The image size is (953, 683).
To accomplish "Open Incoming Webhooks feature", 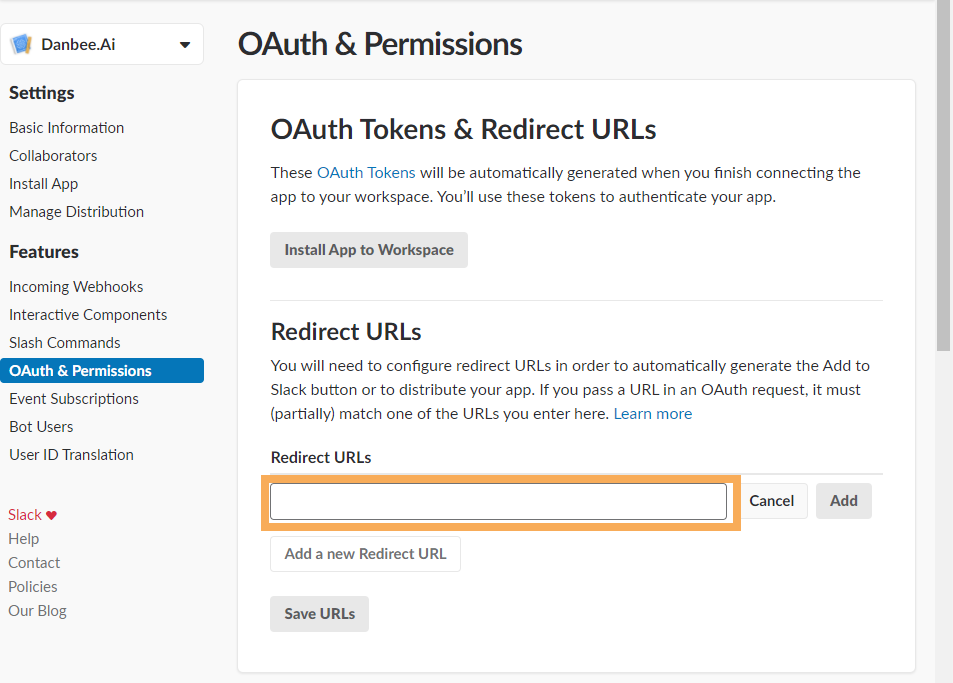I will [x=76, y=287].
